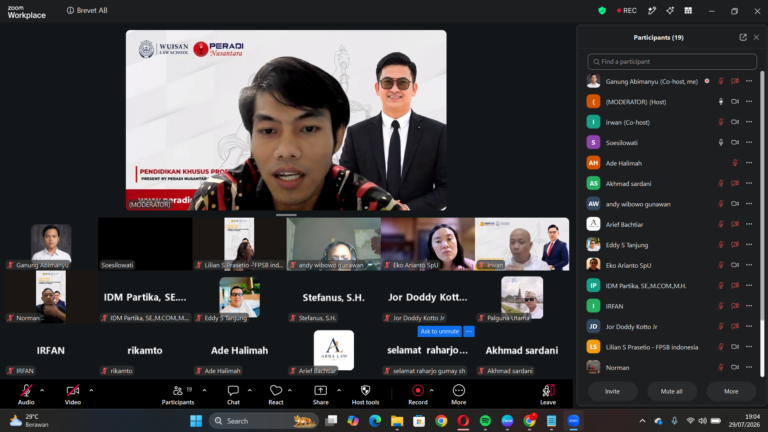Pop out the Participants panel
Viewport: 768px width, 432px height.
(x=743, y=37)
